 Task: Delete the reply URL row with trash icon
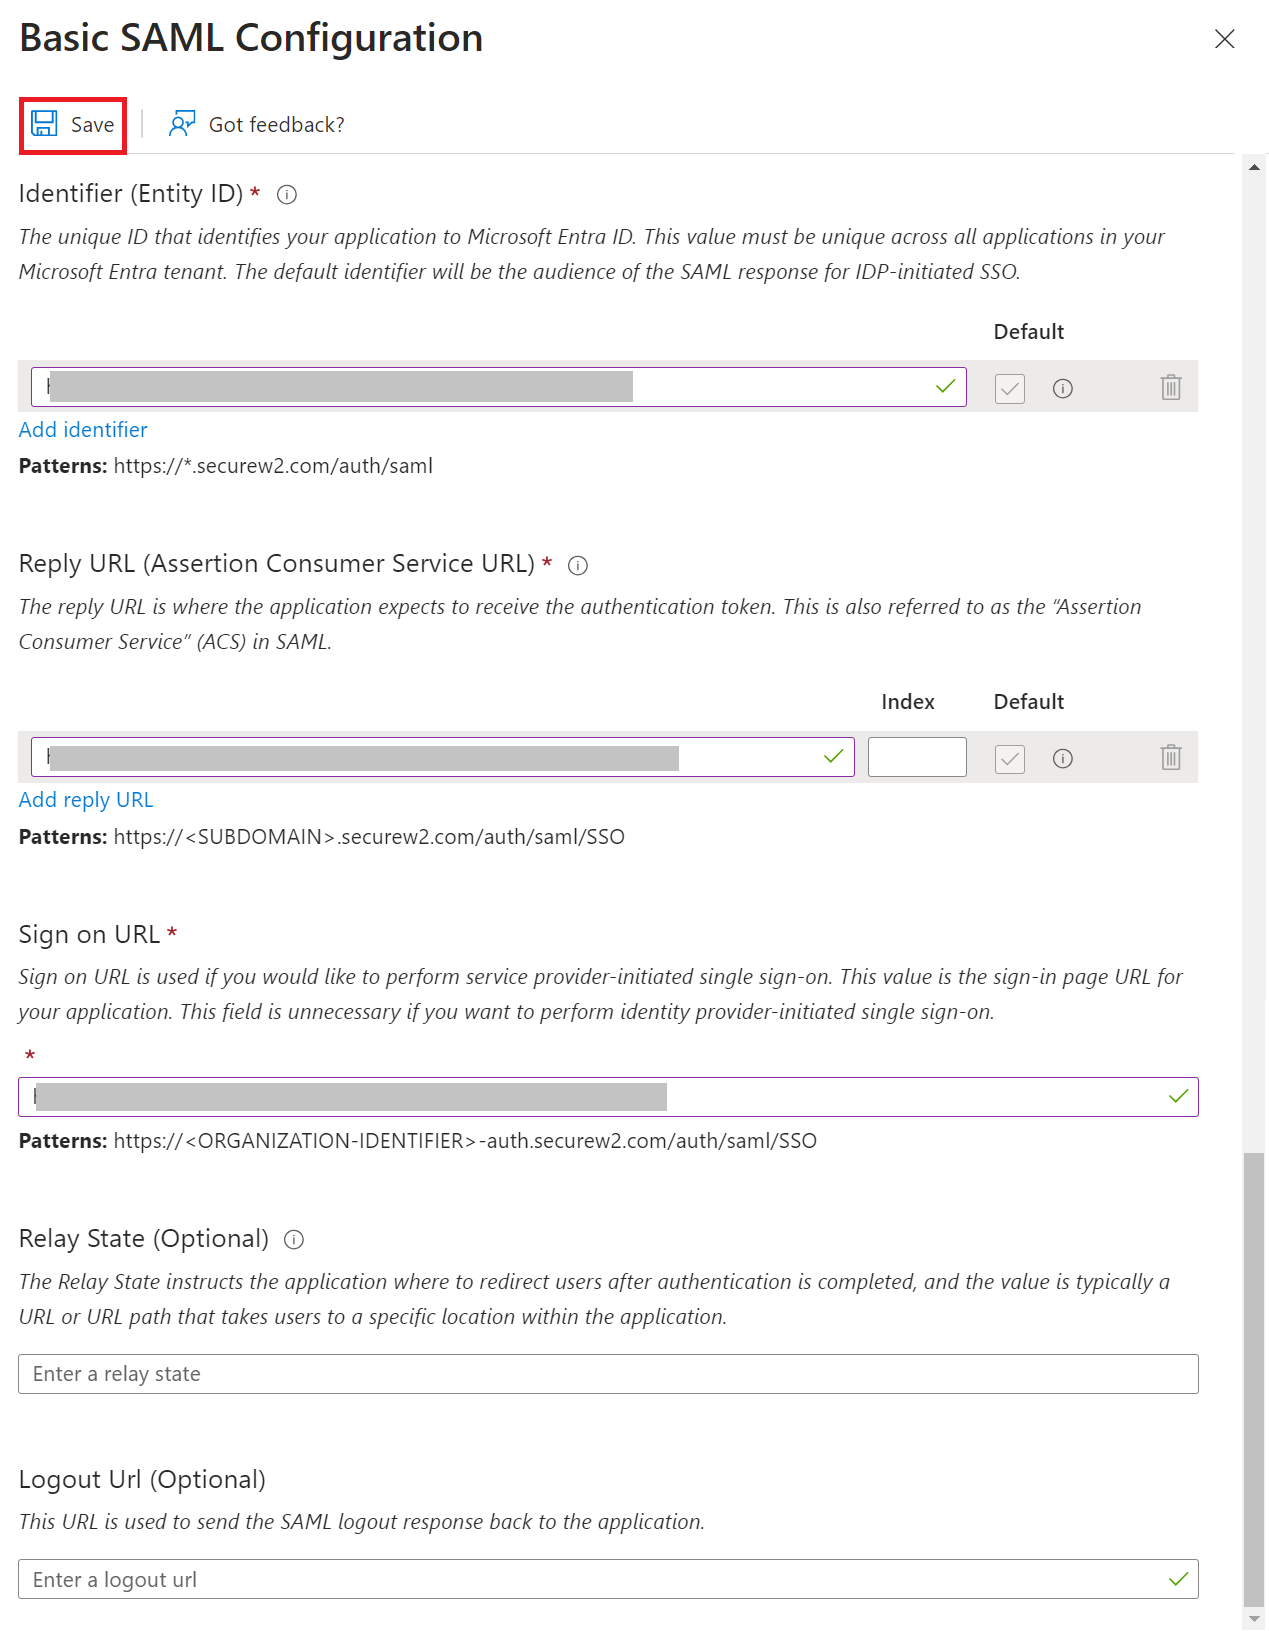[x=1170, y=758]
